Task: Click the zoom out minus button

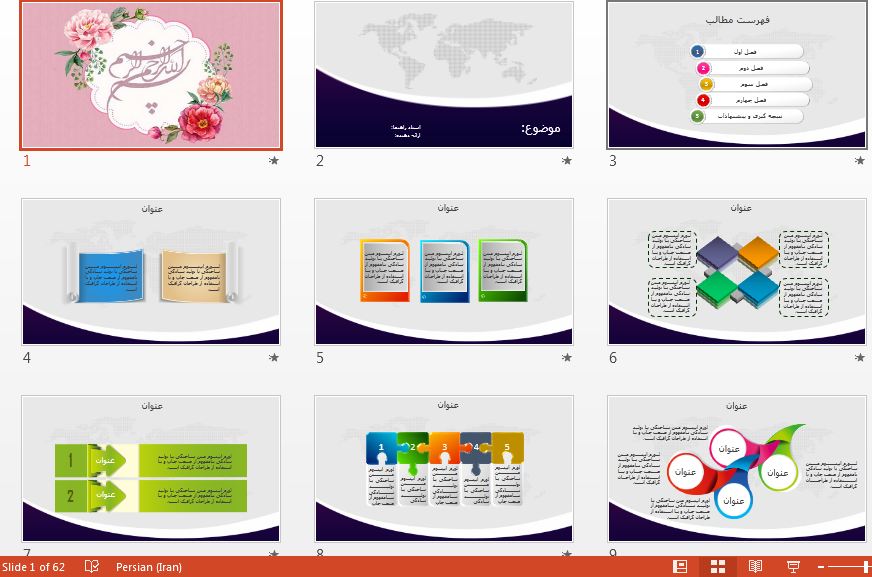Action: pyautogui.click(x=821, y=567)
